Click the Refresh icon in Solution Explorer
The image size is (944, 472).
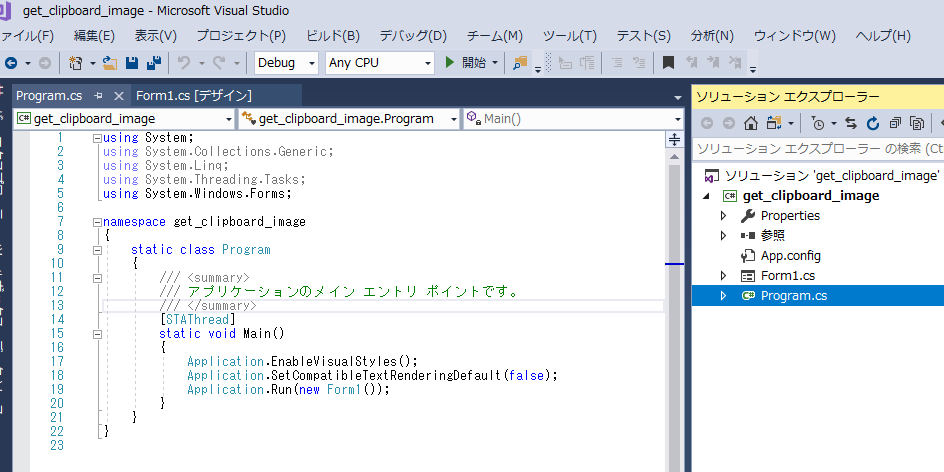click(872, 124)
